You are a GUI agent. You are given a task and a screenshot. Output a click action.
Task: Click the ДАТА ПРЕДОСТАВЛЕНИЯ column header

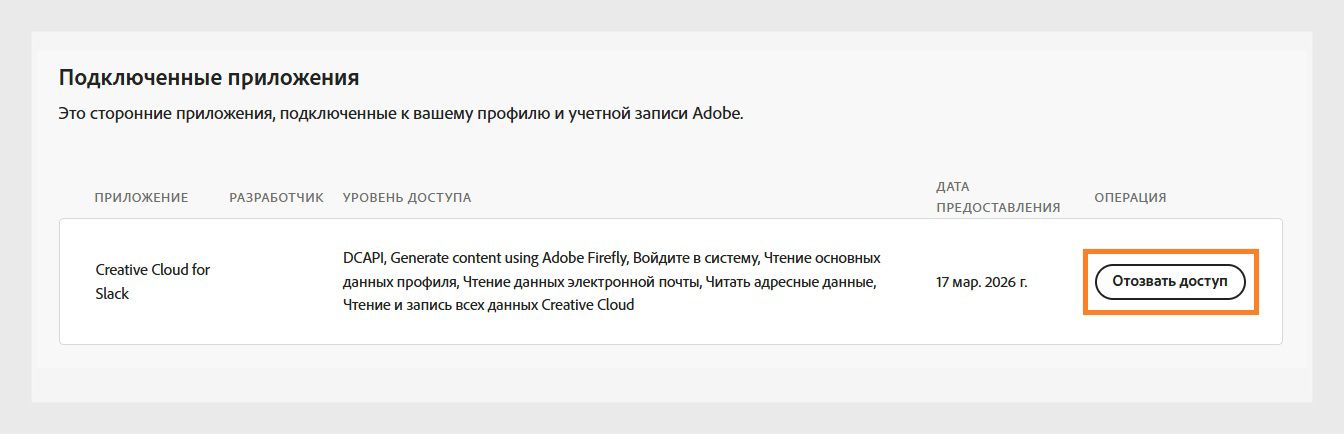[997, 197]
